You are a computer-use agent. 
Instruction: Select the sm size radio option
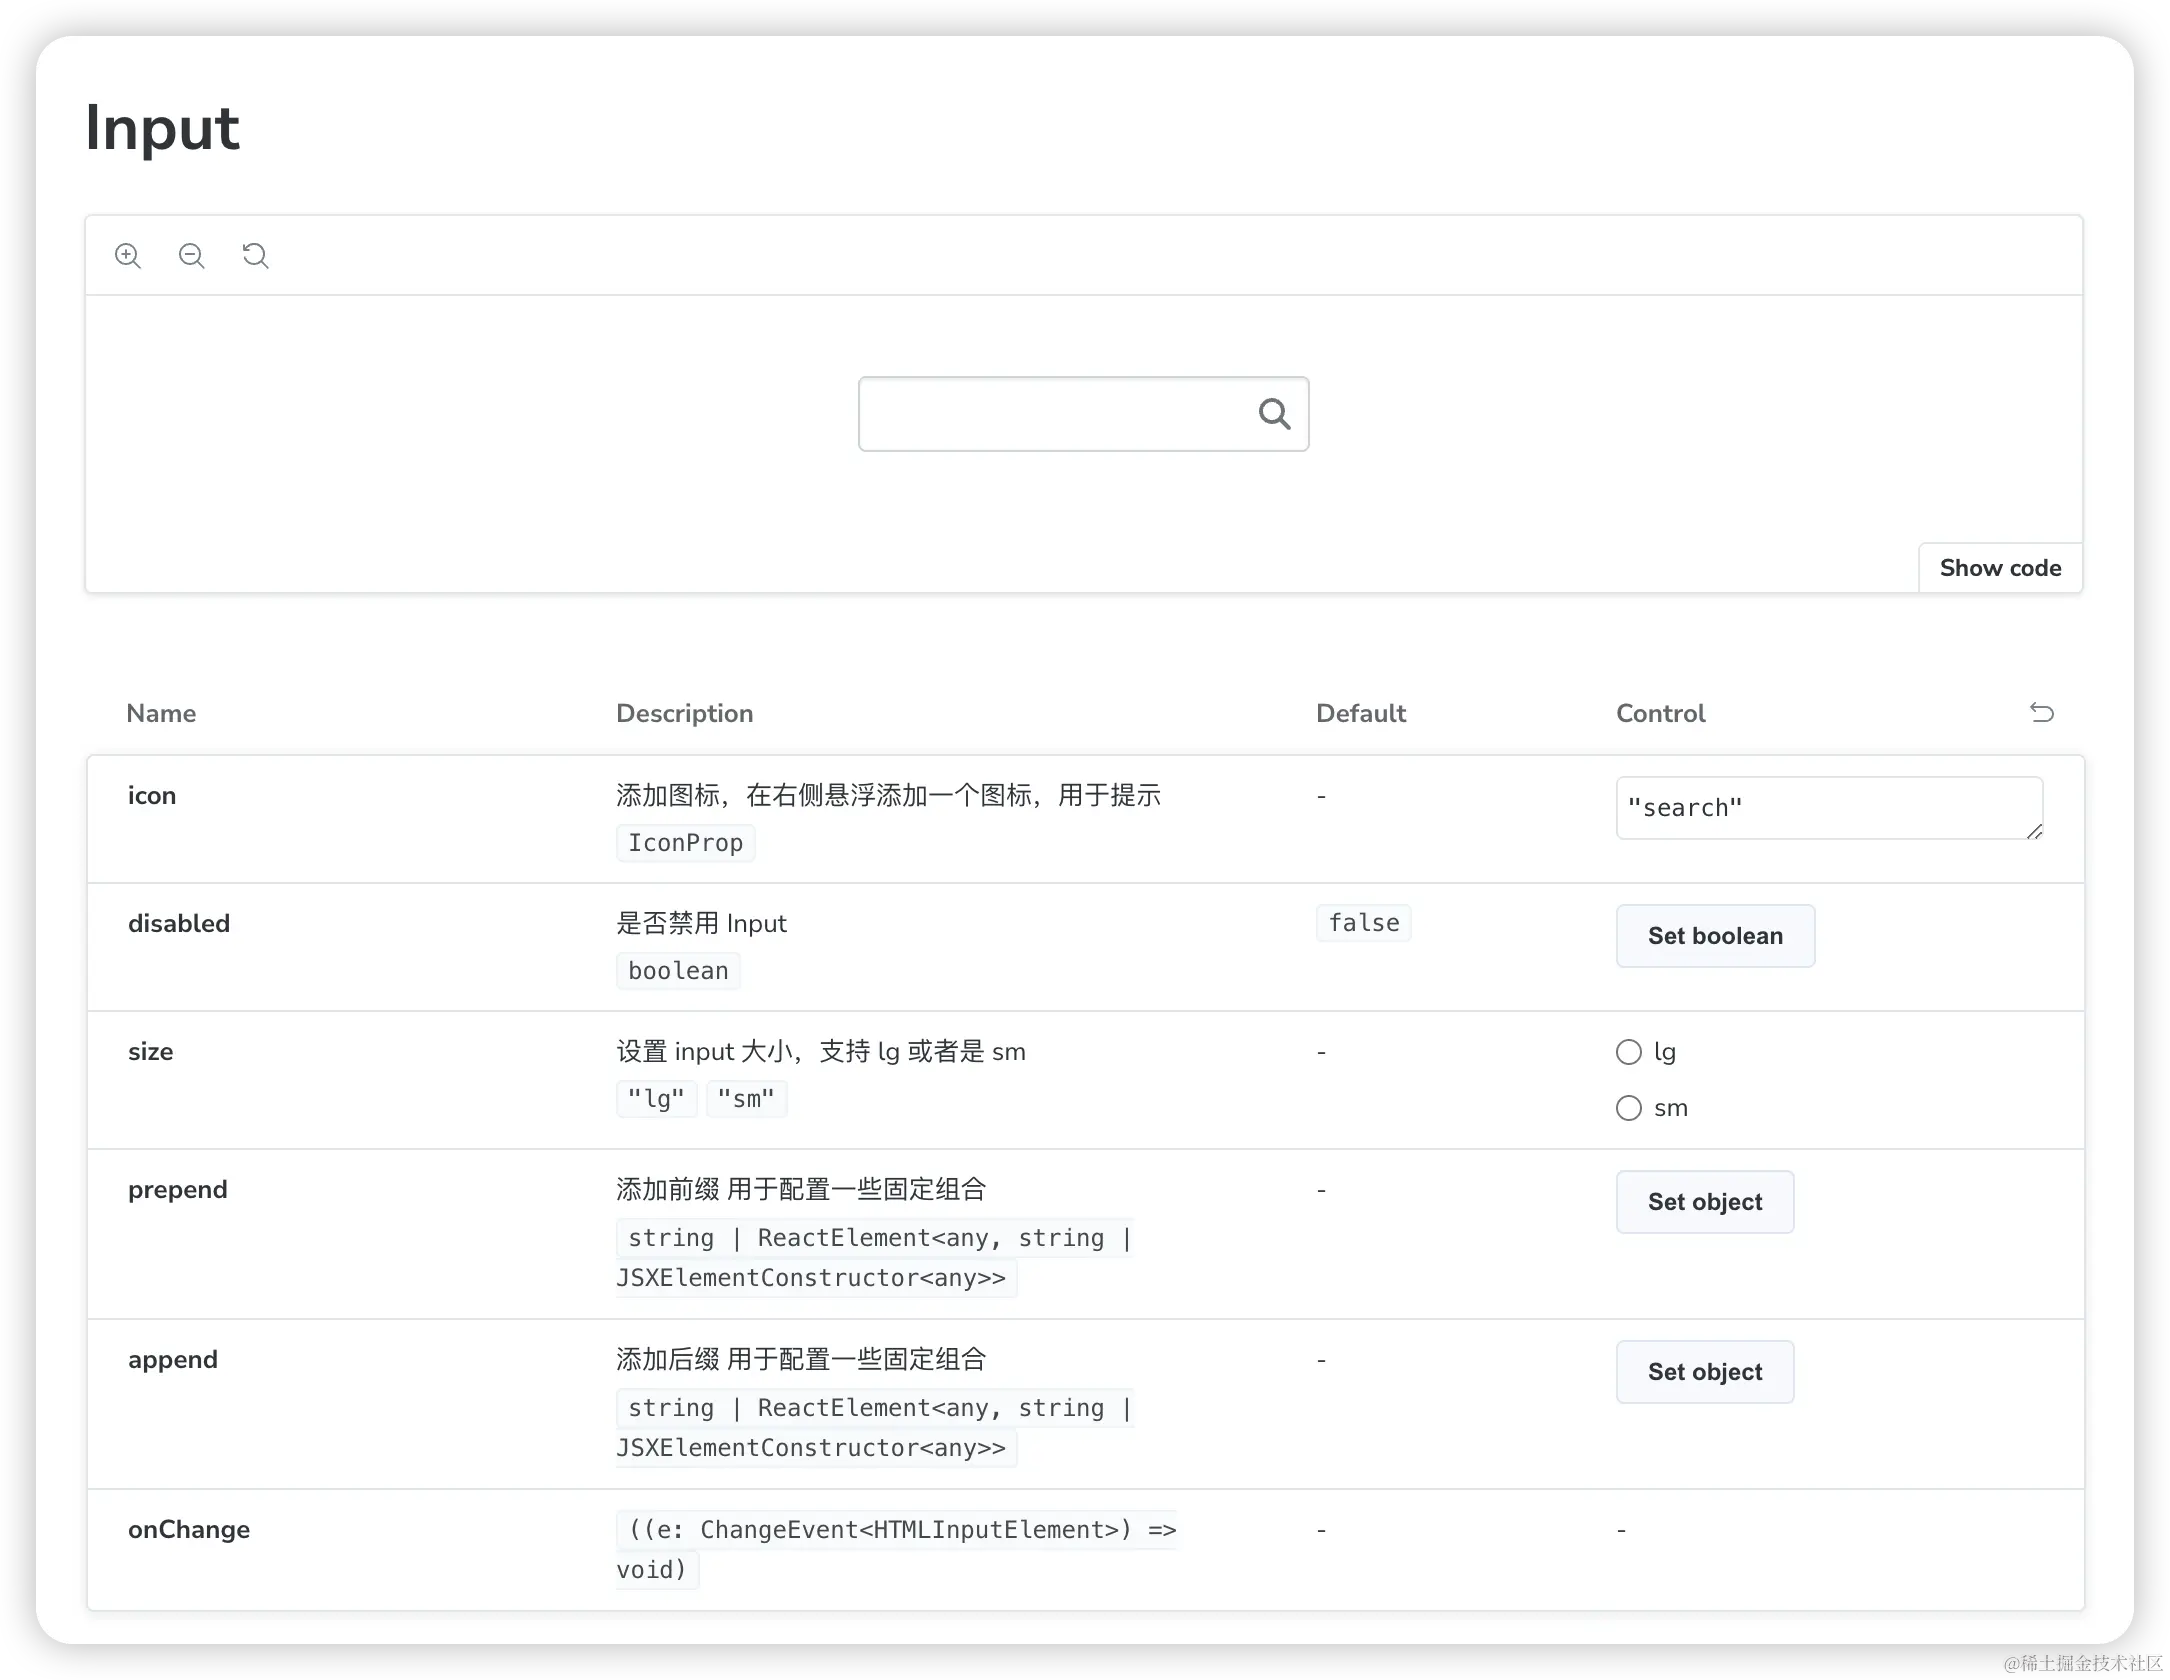point(1629,1108)
